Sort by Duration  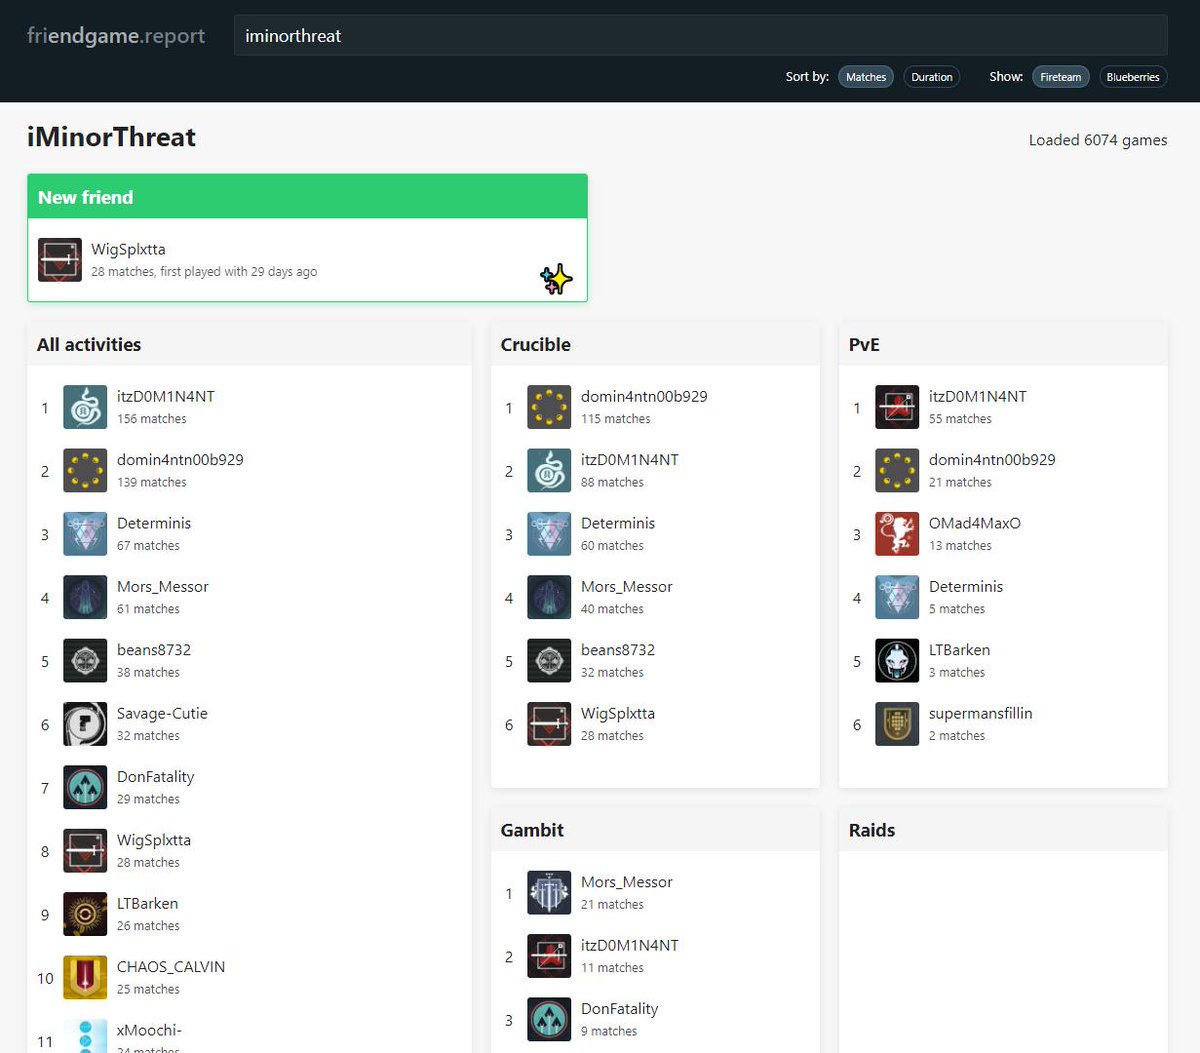coord(932,77)
